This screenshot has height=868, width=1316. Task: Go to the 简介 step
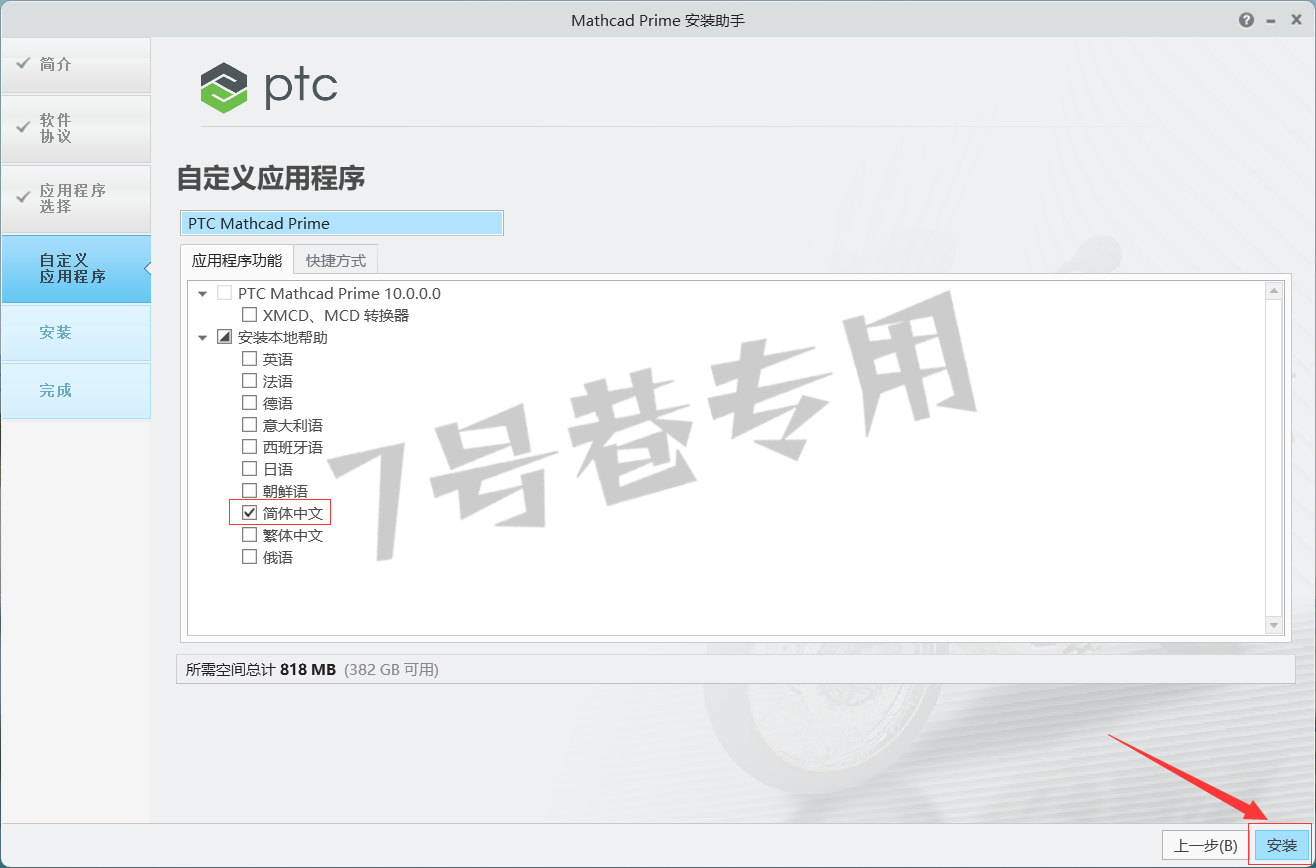[x=76, y=65]
